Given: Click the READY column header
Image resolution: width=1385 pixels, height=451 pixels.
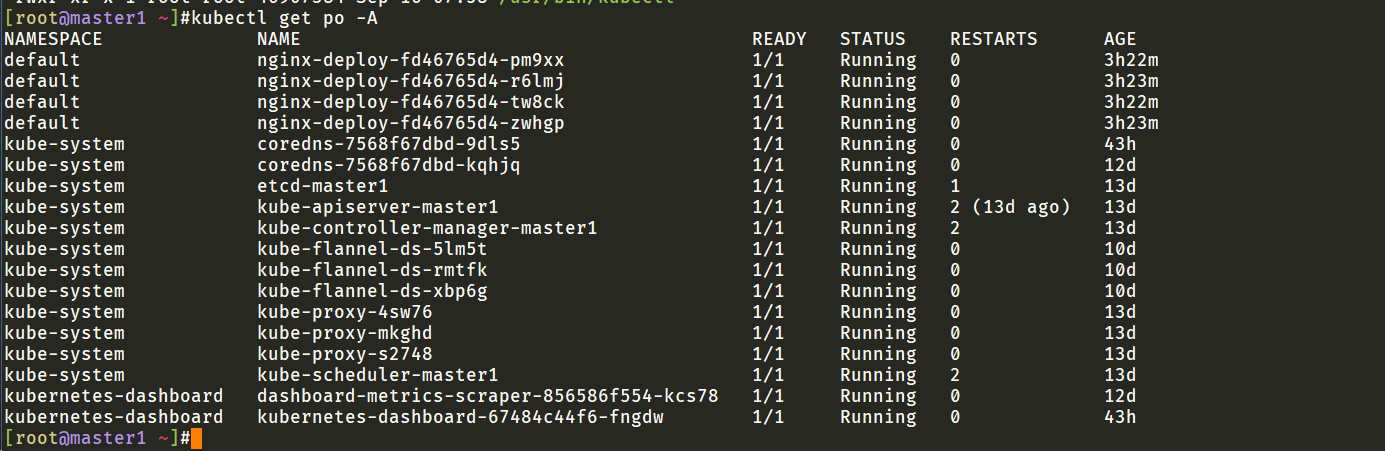Looking at the screenshot, I should [779, 39].
